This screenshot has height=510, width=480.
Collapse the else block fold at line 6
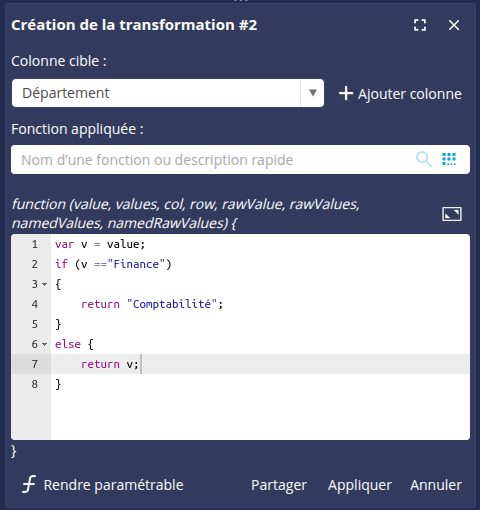[44, 344]
